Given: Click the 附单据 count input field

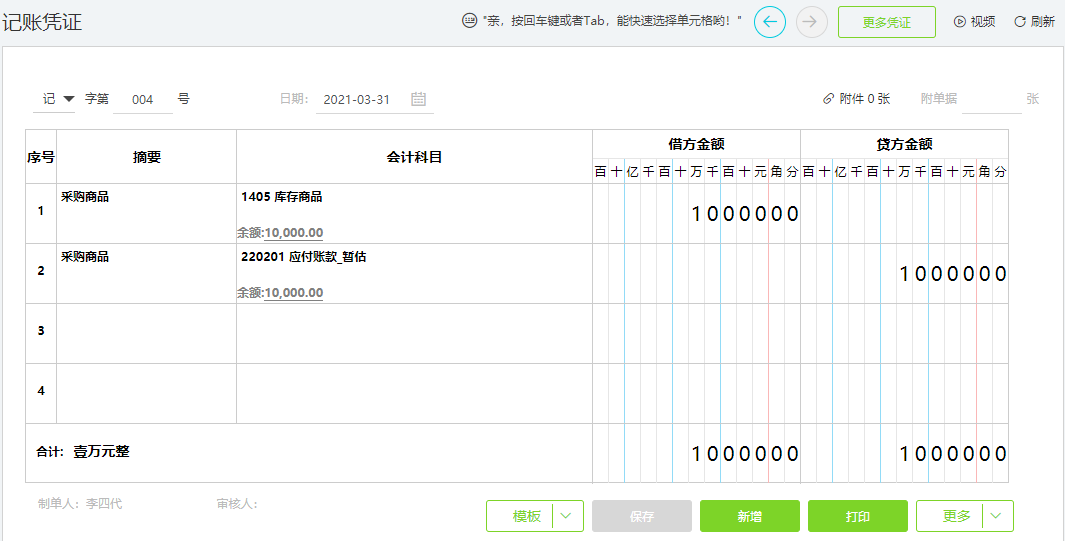Looking at the screenshot, I should pyautogui.click(x=992, y=100).
